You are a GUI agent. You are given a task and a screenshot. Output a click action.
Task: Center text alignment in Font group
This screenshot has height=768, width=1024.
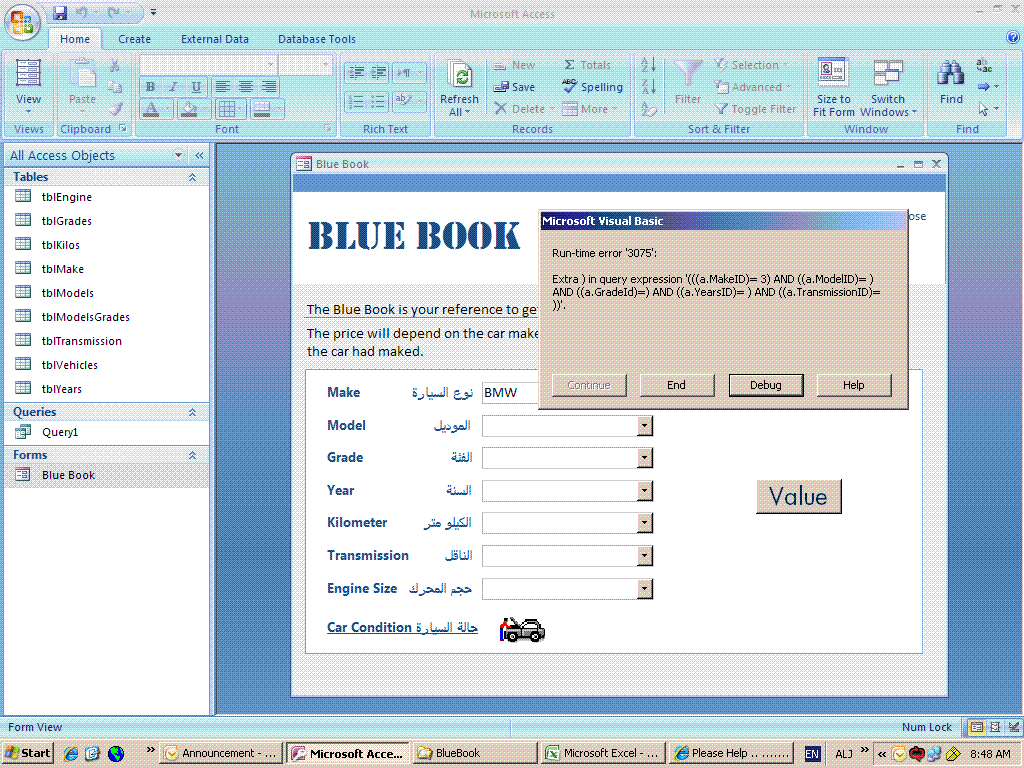(246, 87)
